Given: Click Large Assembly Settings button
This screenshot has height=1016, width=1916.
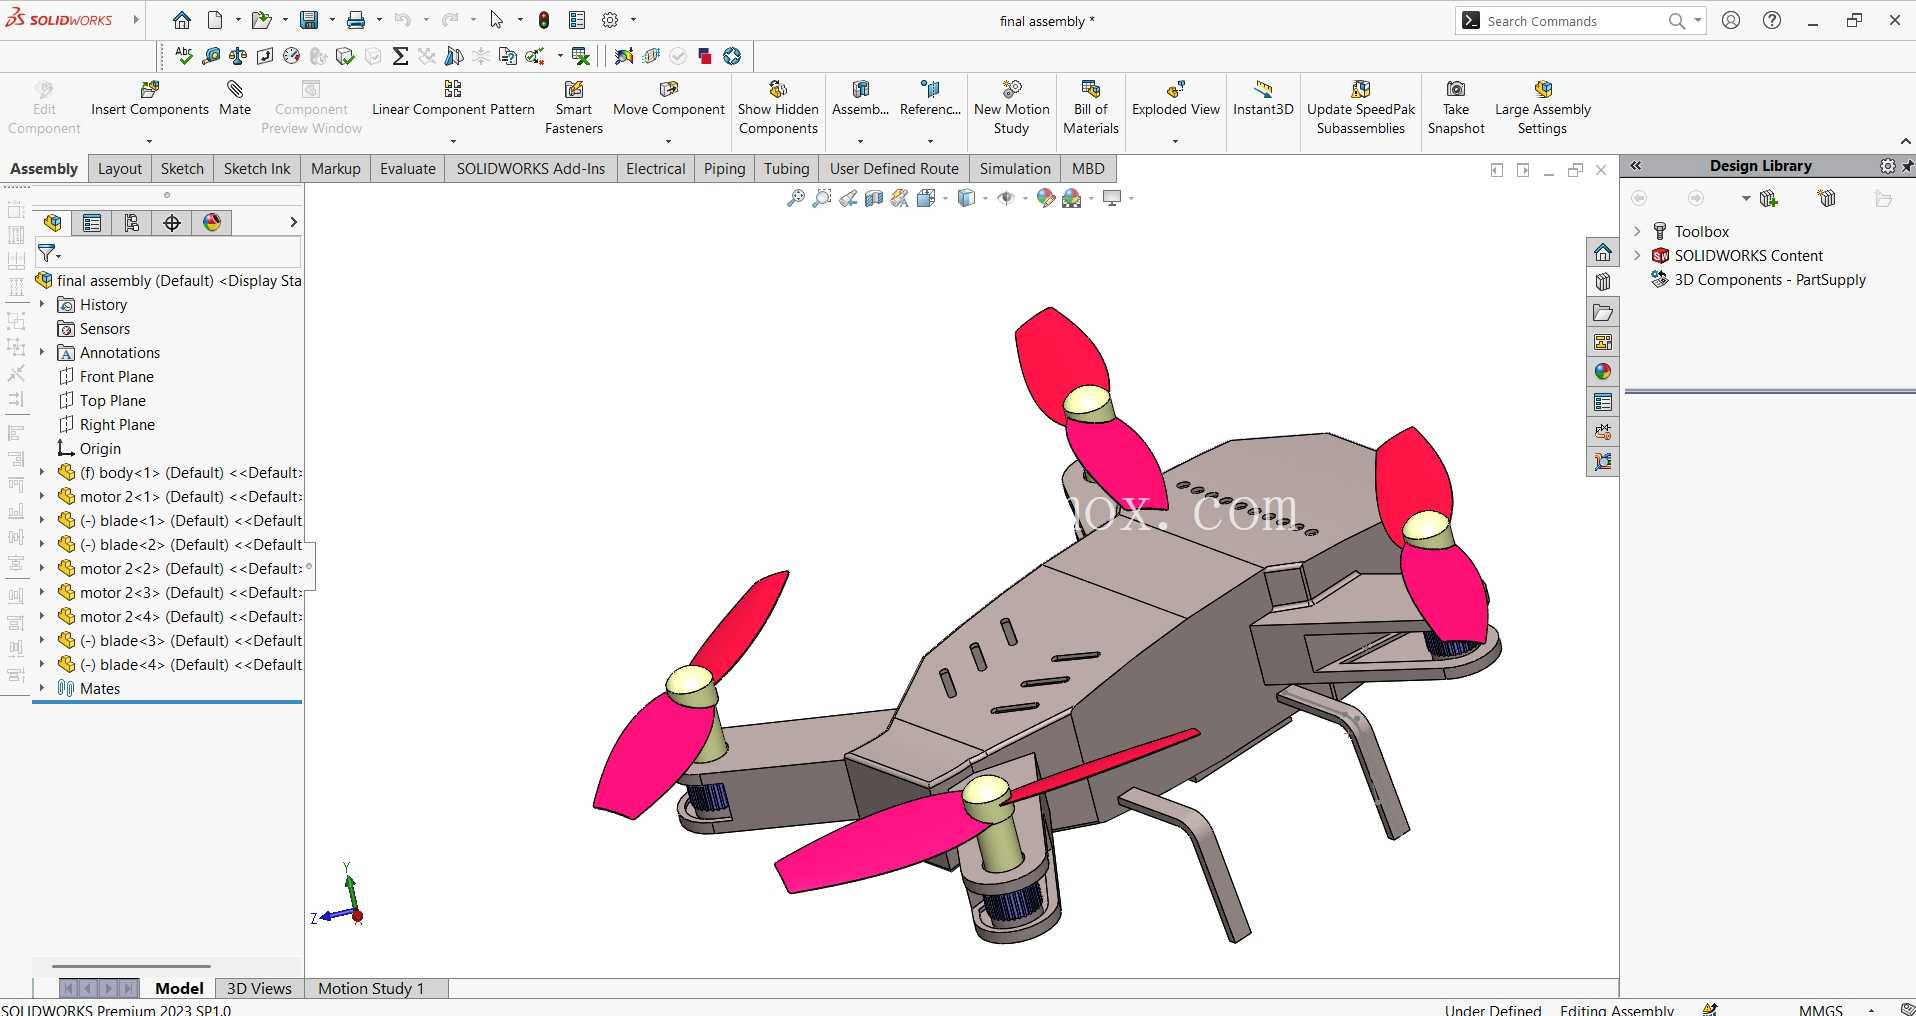Looking at the screenshot, I should [1542, 108].
